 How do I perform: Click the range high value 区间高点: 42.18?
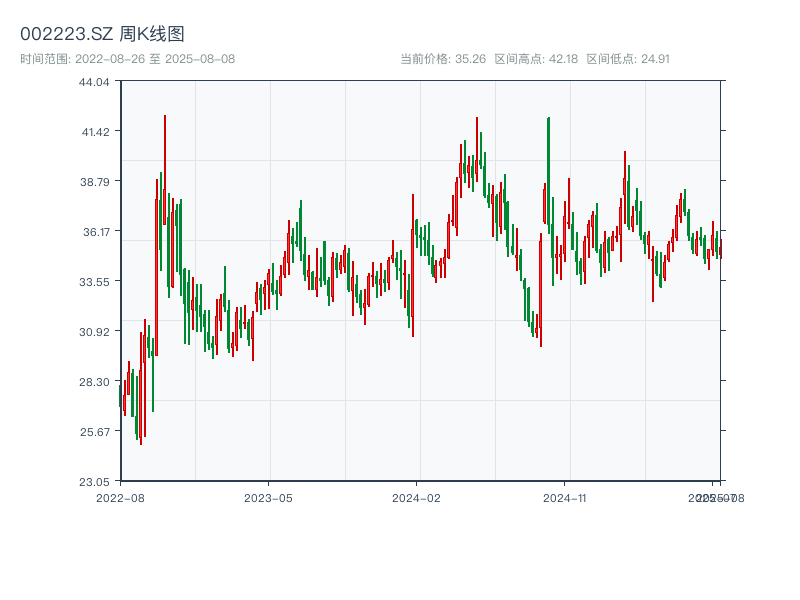coord(536,59)
